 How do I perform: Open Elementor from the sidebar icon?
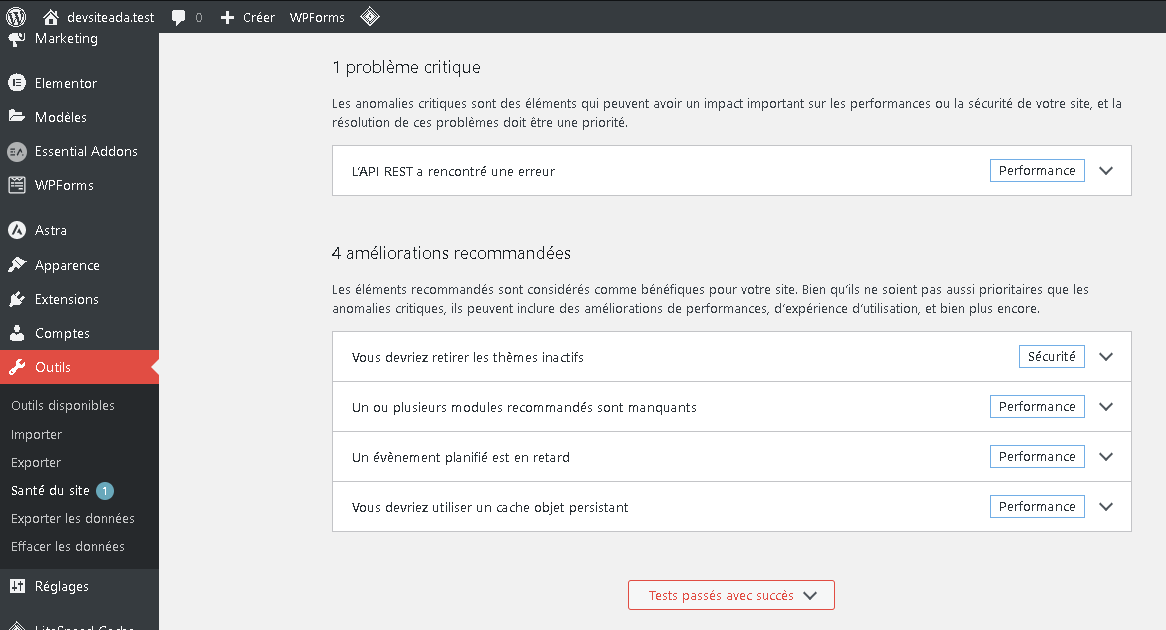16,83
